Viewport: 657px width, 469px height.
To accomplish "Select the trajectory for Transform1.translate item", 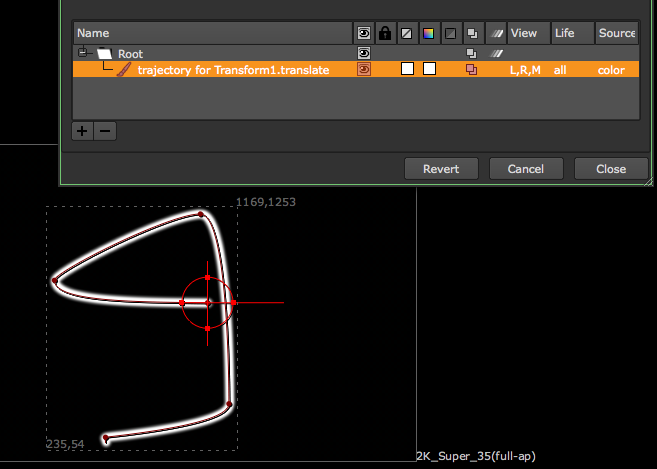I will (233, 70).
